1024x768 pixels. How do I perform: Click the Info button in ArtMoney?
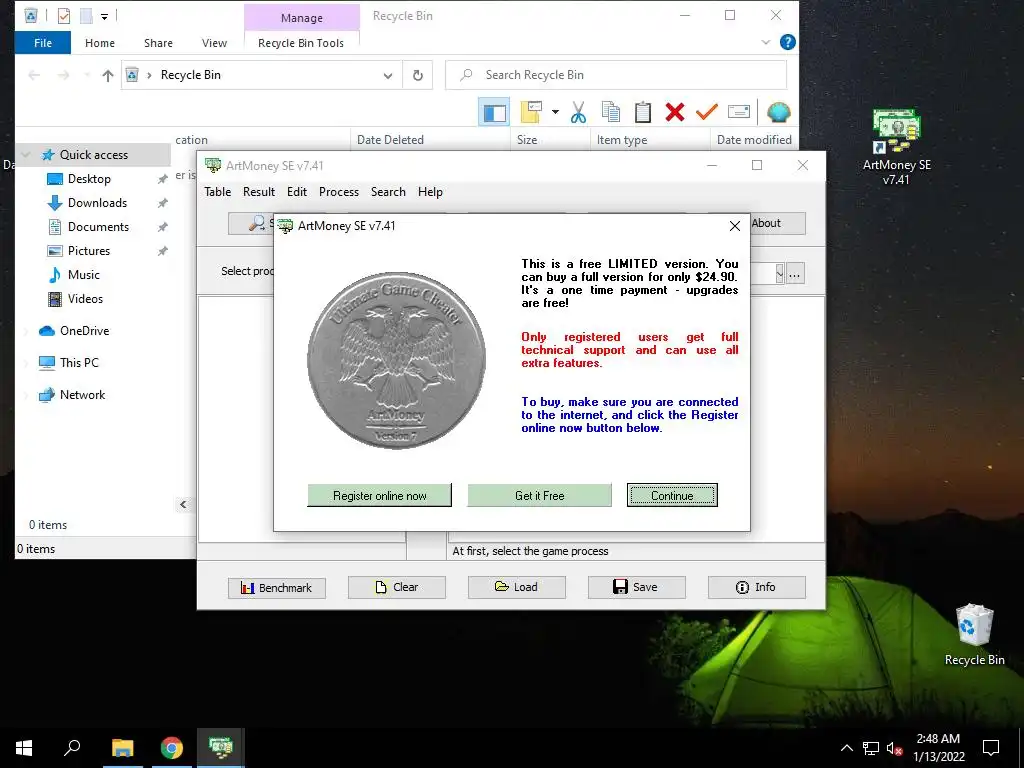(757, 587)
